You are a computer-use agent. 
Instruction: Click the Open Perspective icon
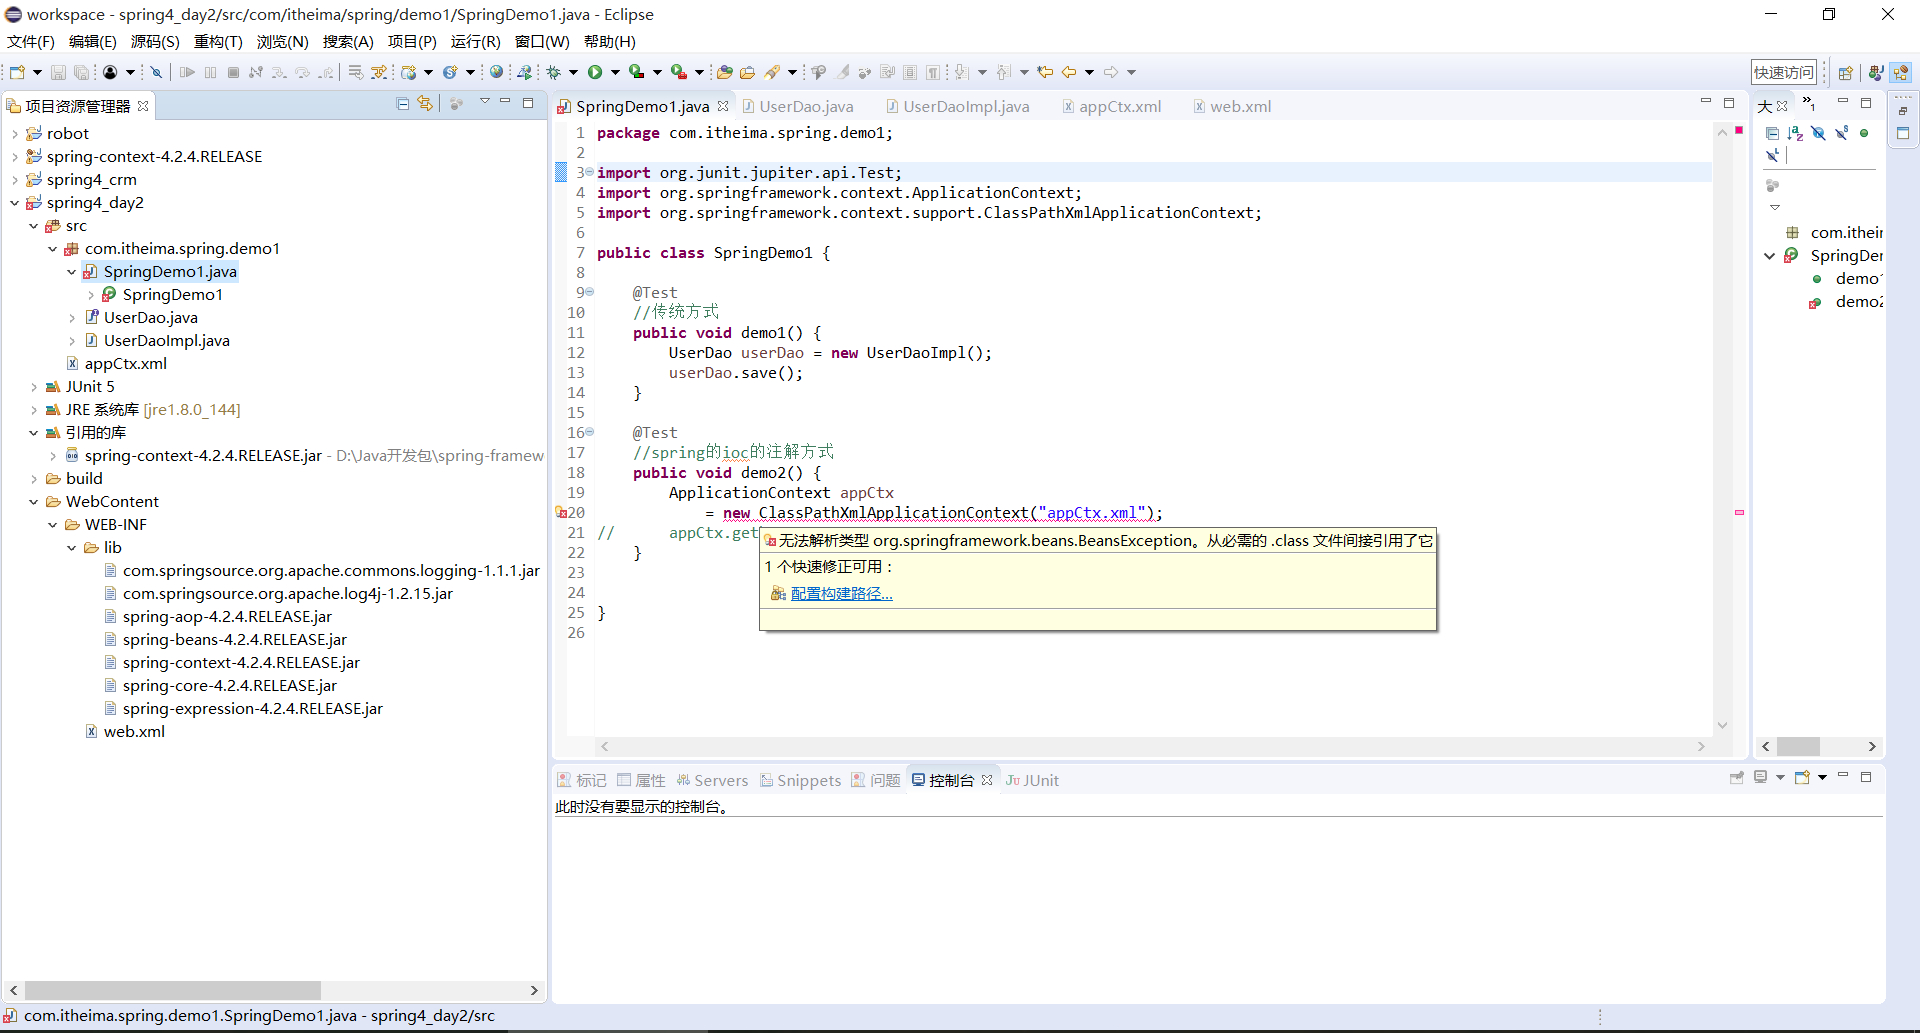[x=1846, y=72]
